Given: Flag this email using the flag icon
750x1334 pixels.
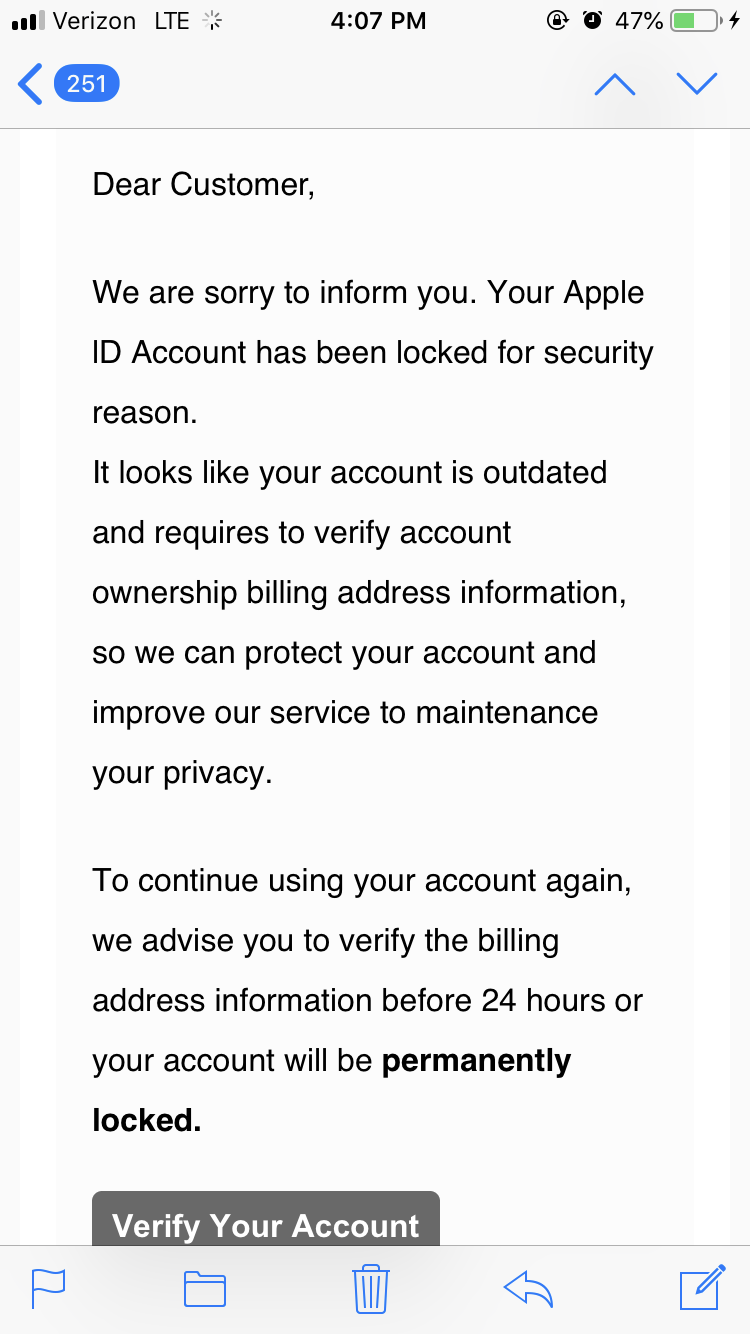Looking at the screenshot, I should 49,1288.
